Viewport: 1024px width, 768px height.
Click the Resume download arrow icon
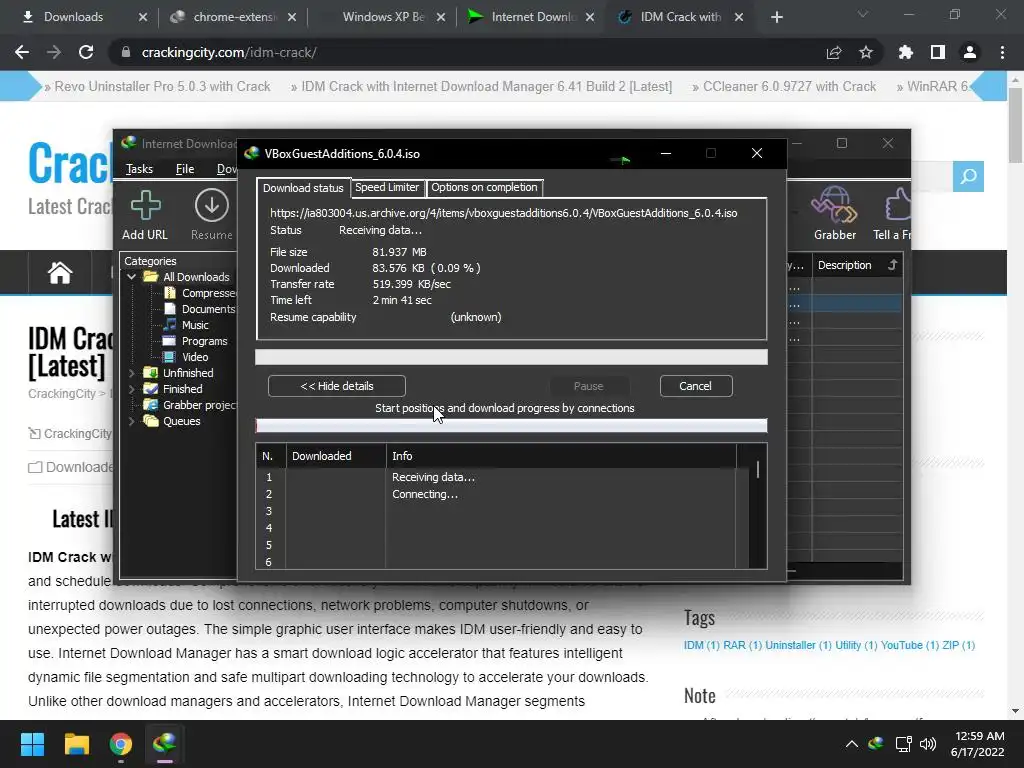point(212,205)
